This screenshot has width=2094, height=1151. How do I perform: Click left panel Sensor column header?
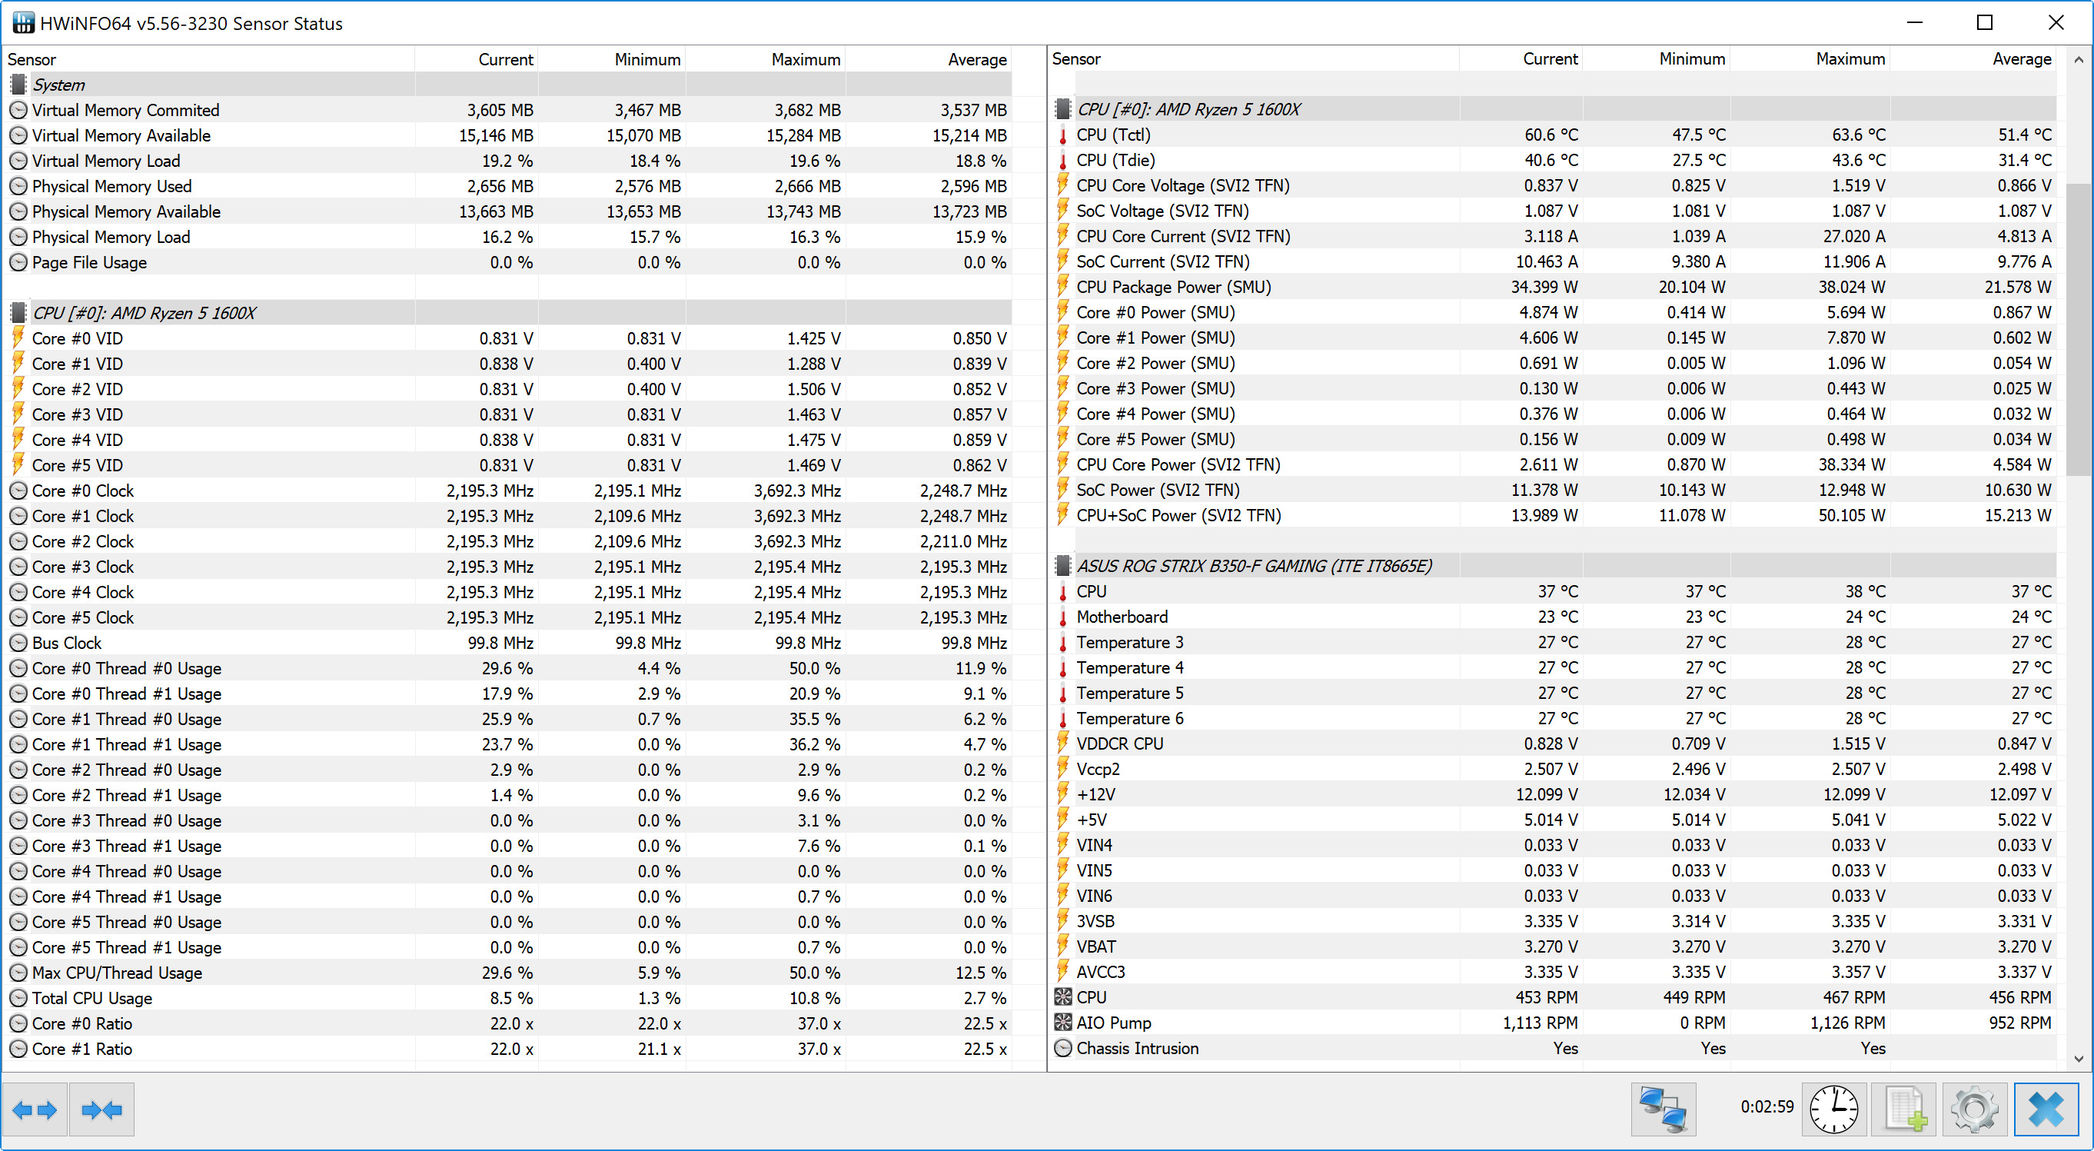click(208, 59)
